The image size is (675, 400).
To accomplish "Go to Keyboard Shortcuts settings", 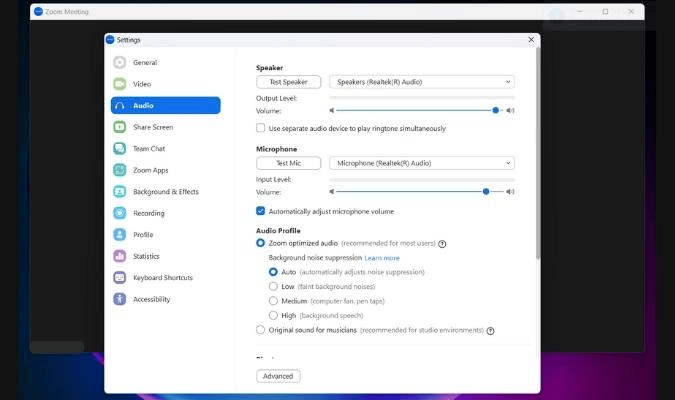I will click(x=166, y=278).
